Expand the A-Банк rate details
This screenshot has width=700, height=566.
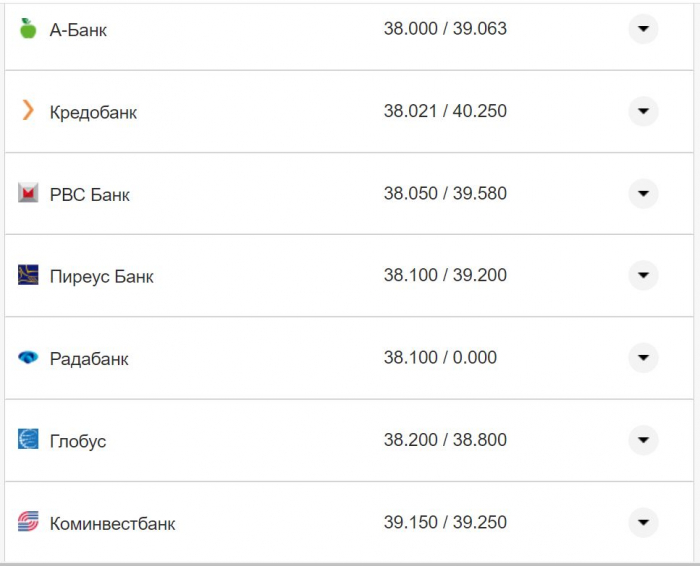pos(643,29)
